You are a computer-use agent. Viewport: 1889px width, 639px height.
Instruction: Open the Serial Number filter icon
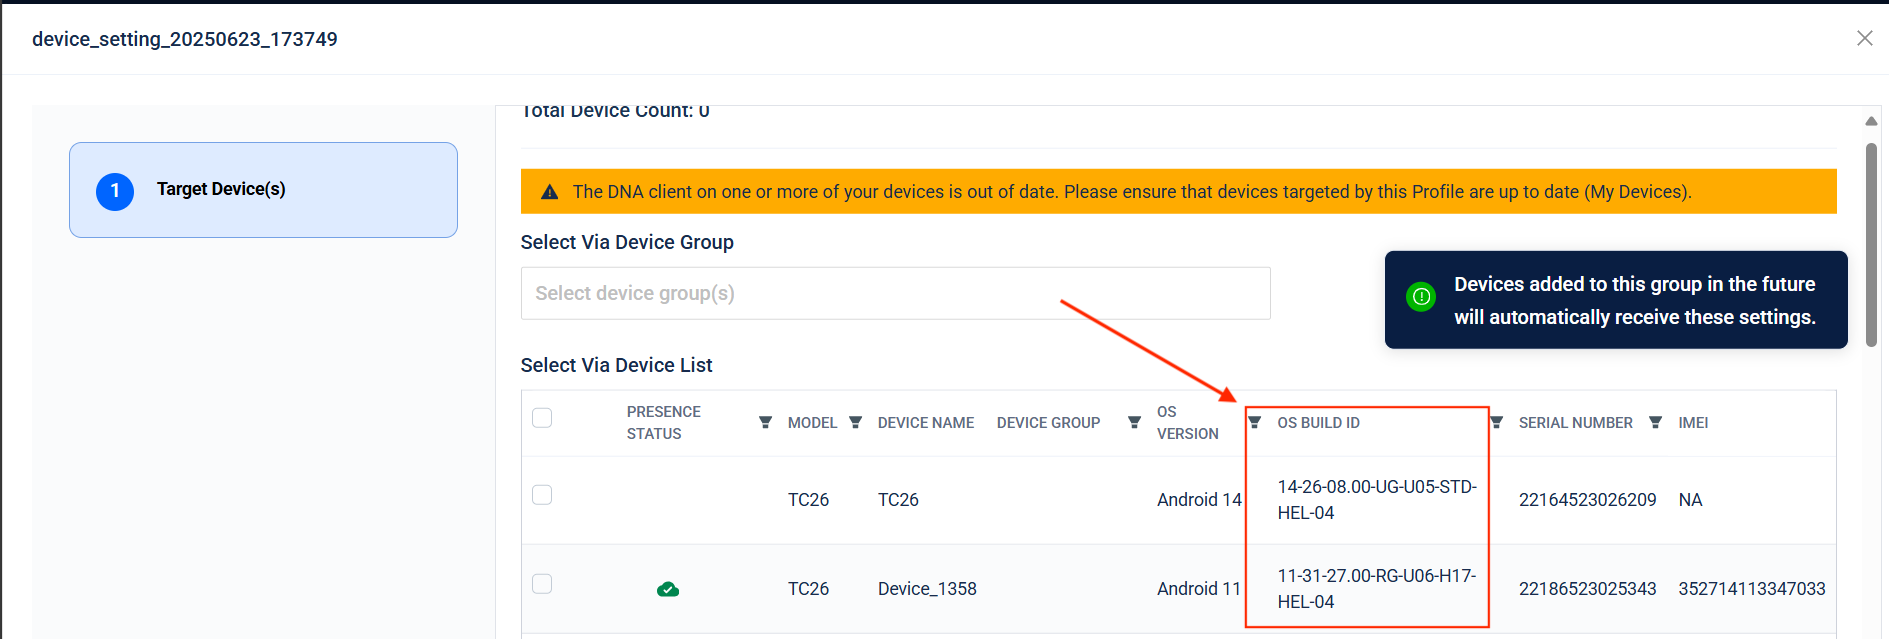pos(1655,423)
